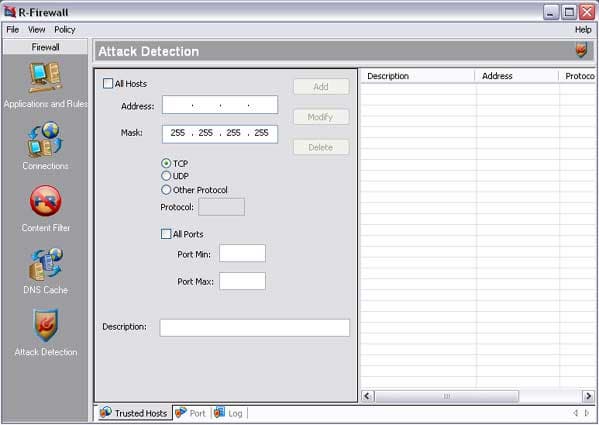599x425 pixels.
Task: Click the Address IP input field
Action: point(220,105)
